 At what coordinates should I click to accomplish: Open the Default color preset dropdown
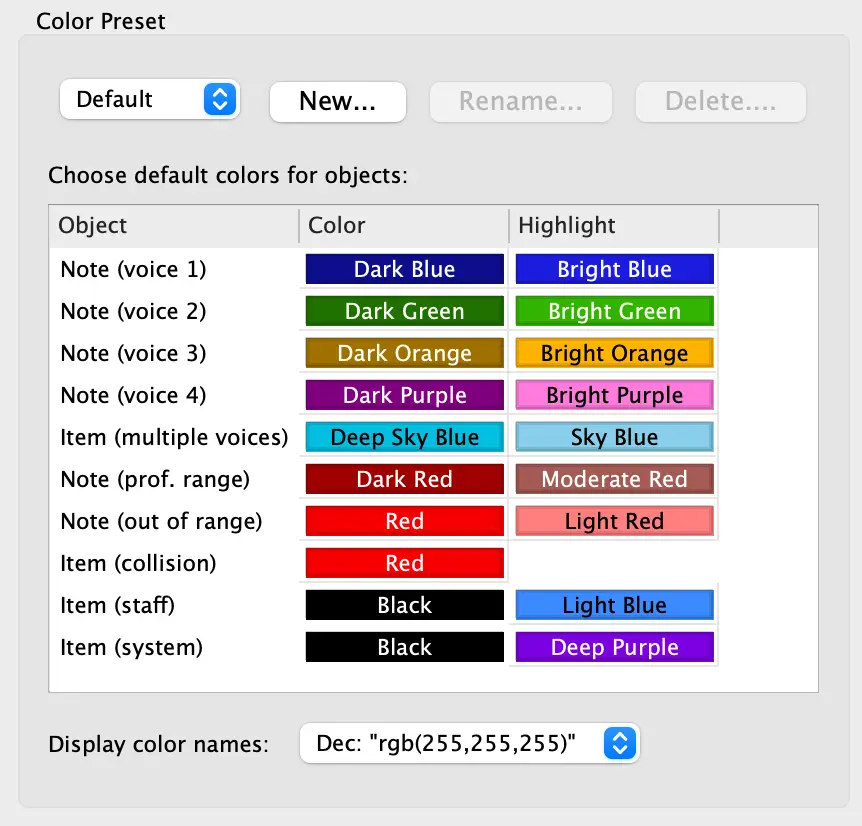[x=149, y=100]
